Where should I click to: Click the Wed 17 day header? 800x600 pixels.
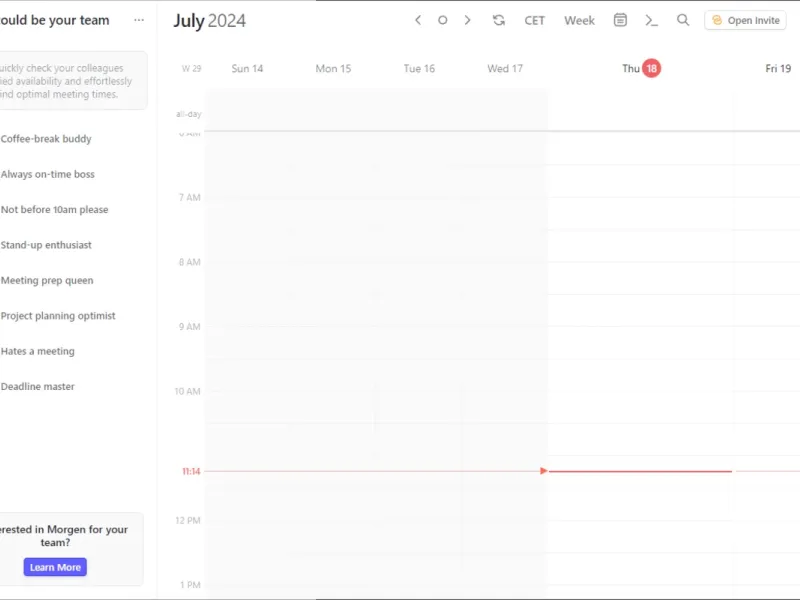point(505,68)
